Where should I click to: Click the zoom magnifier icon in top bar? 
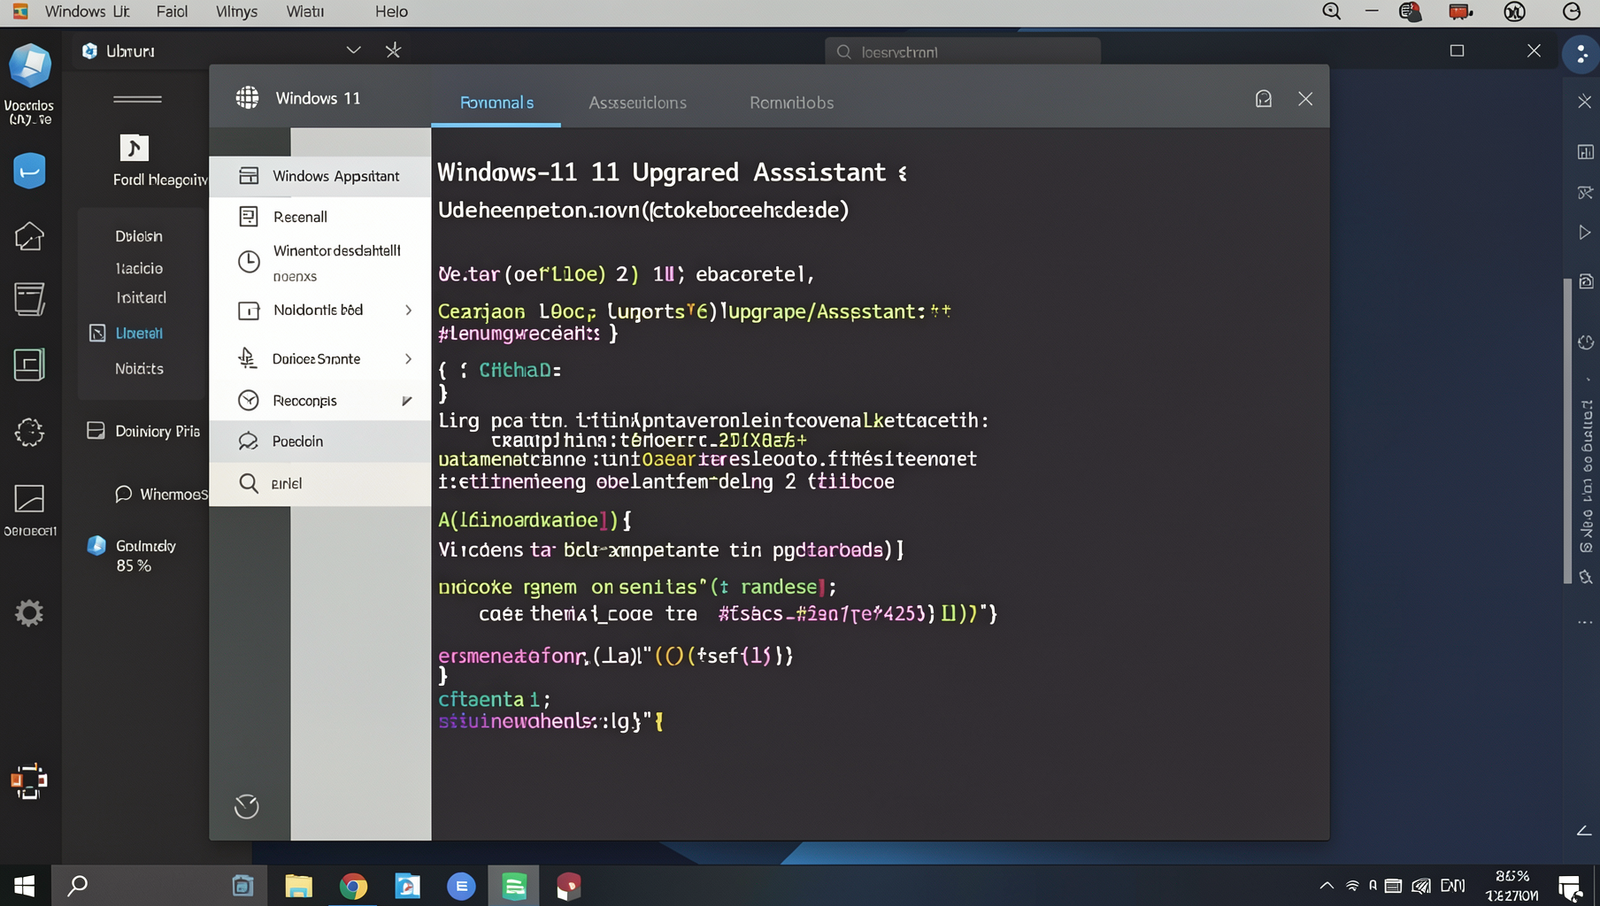(x=1331, y=12)
